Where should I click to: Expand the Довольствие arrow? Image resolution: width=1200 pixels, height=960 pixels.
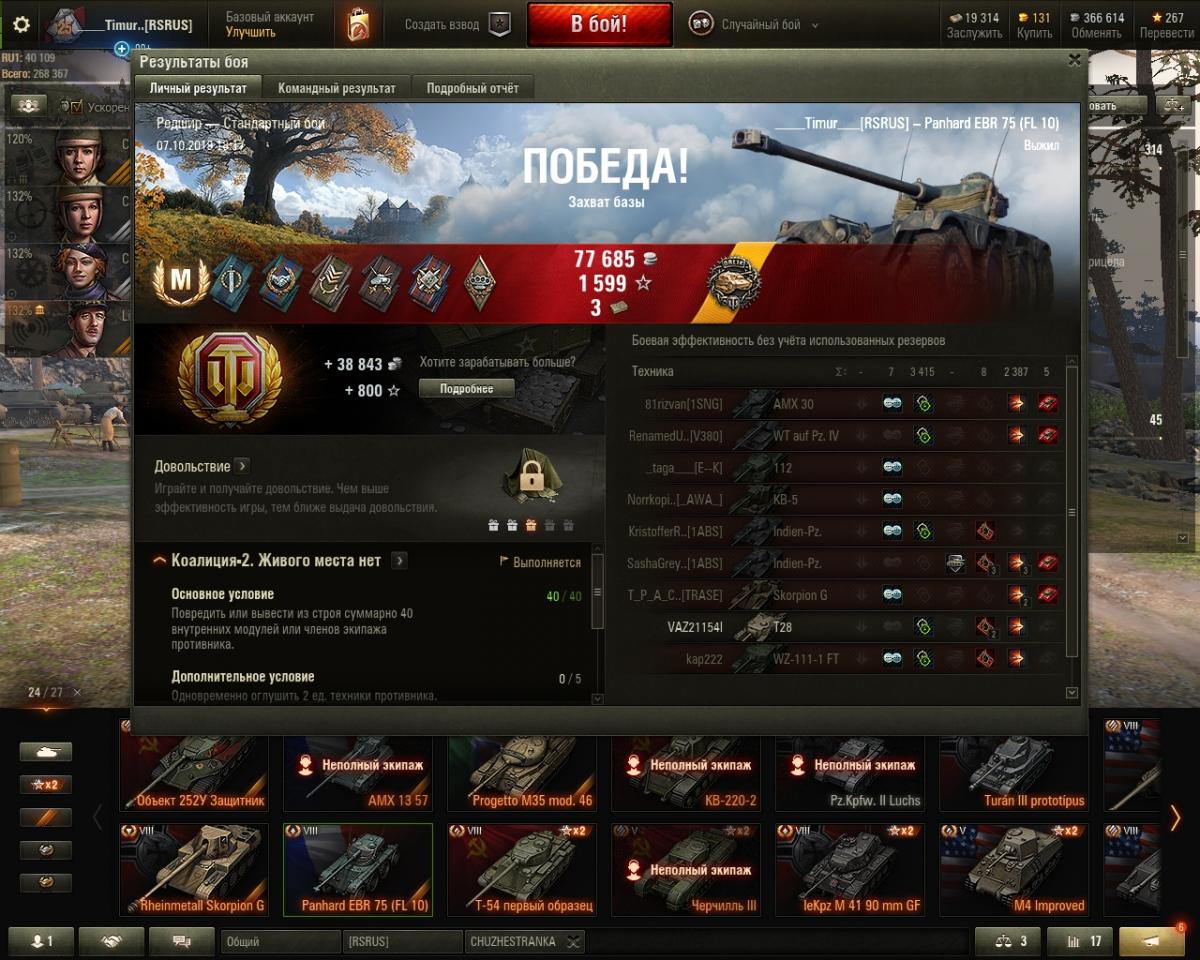(x=243, y=466)
